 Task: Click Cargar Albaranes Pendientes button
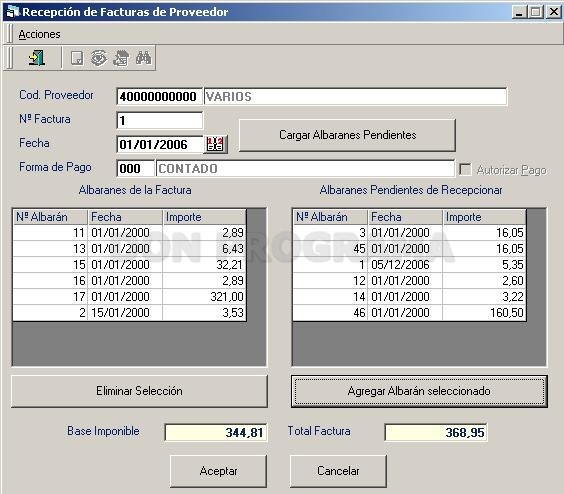(x=347, y=135)
